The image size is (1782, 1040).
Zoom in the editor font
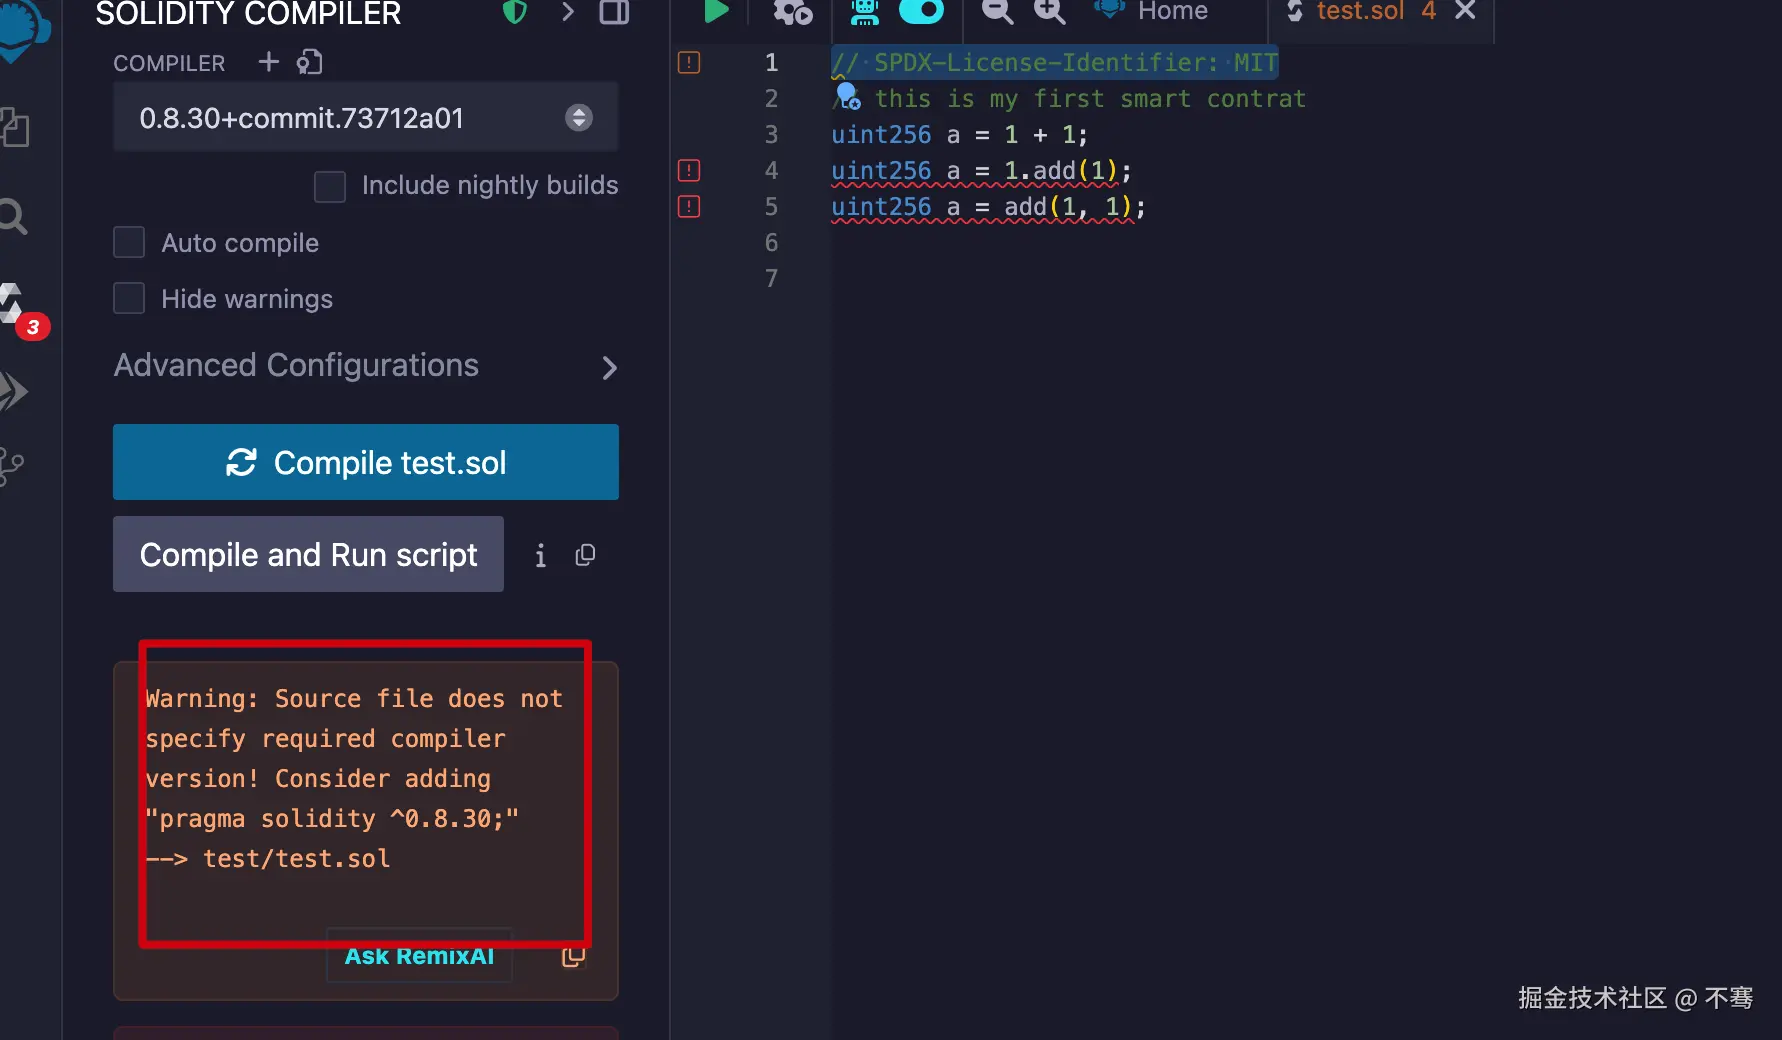[1049, 12]
